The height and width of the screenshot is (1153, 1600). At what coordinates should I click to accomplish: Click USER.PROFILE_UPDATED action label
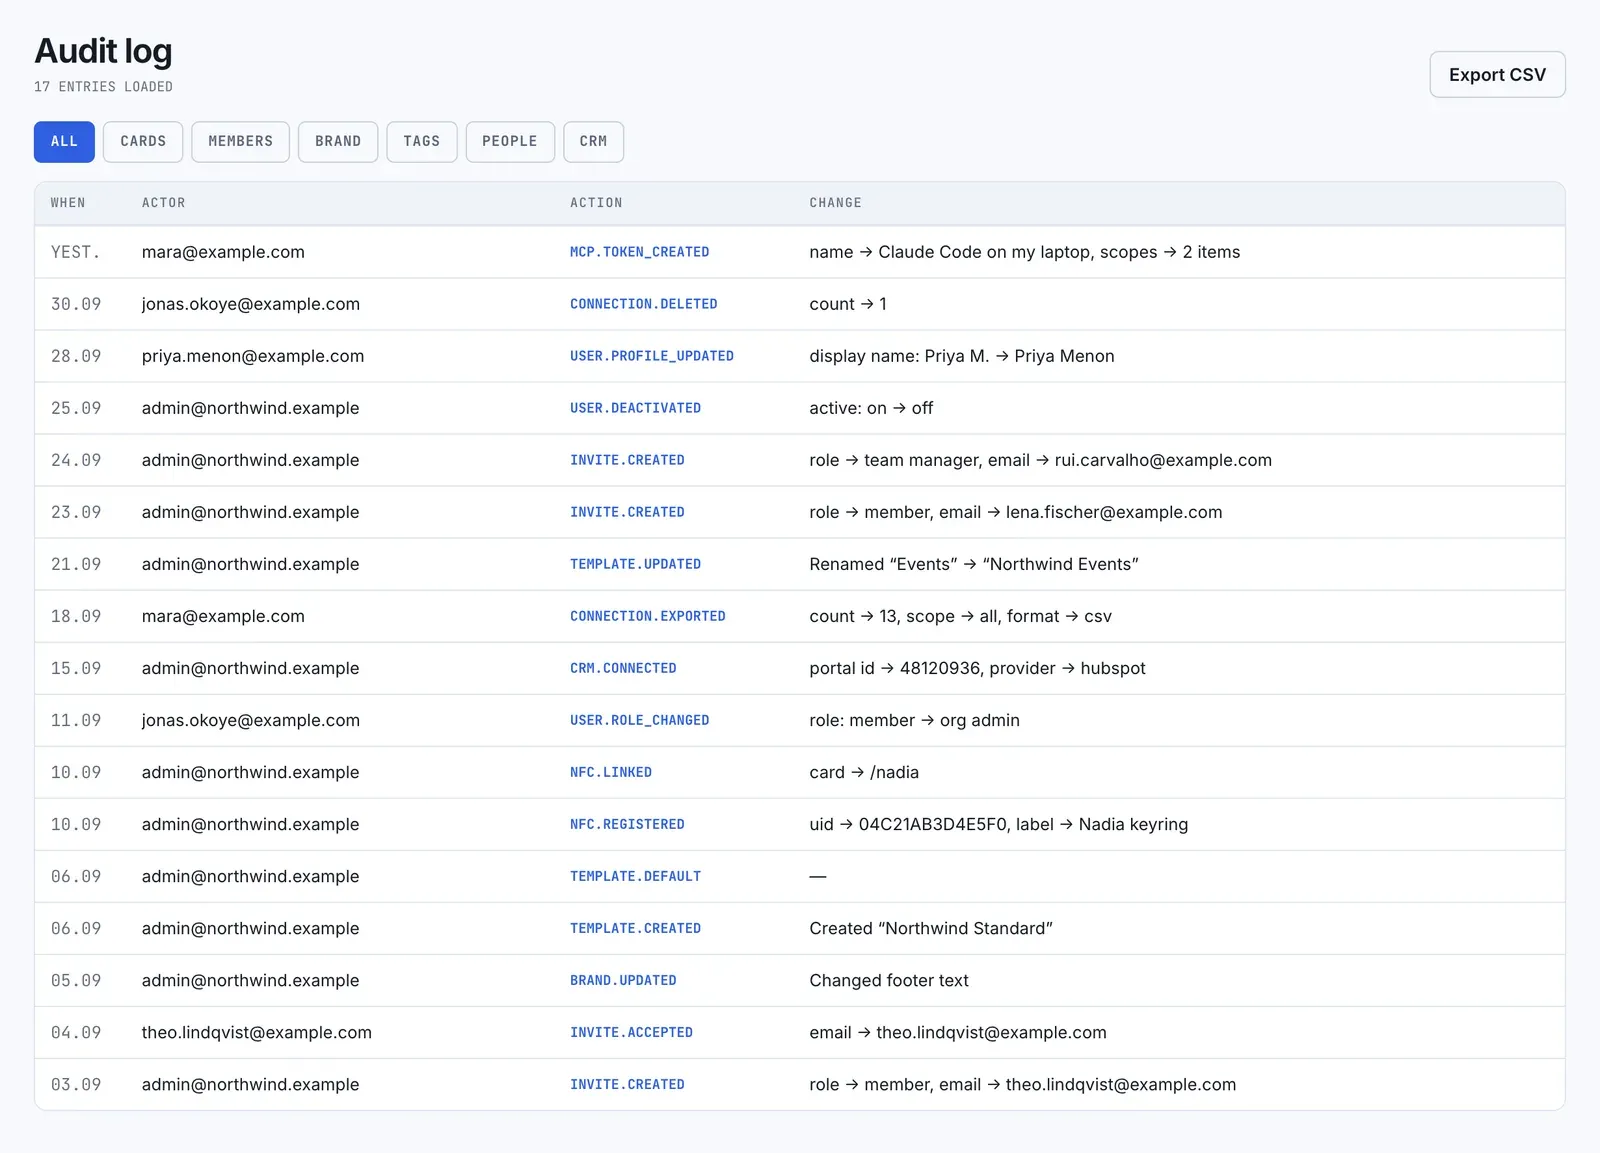pyautogui.click(x=652, y=356)
